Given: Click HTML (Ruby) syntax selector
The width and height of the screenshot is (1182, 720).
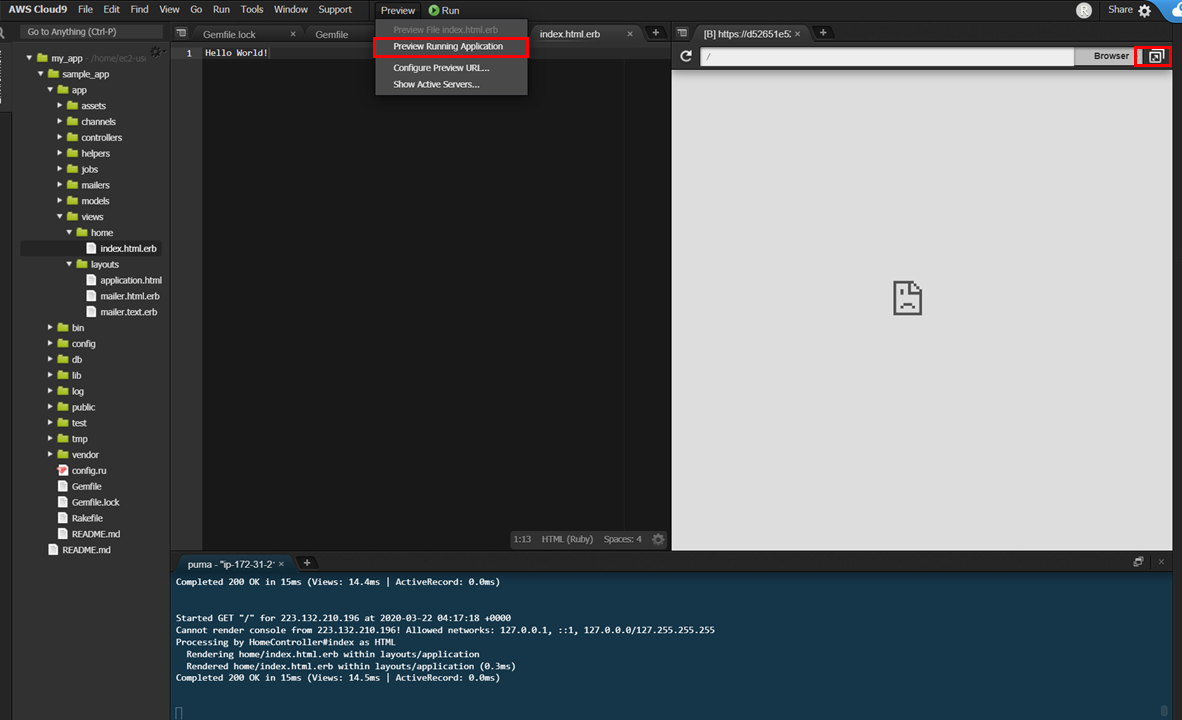Looking at the screenshot, I should tap(567, 539).
